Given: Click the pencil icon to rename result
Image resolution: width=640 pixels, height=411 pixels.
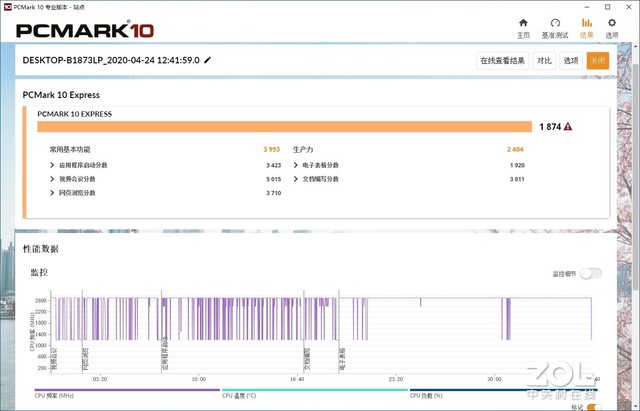Looking at the screenshot, I should [208, 61].
